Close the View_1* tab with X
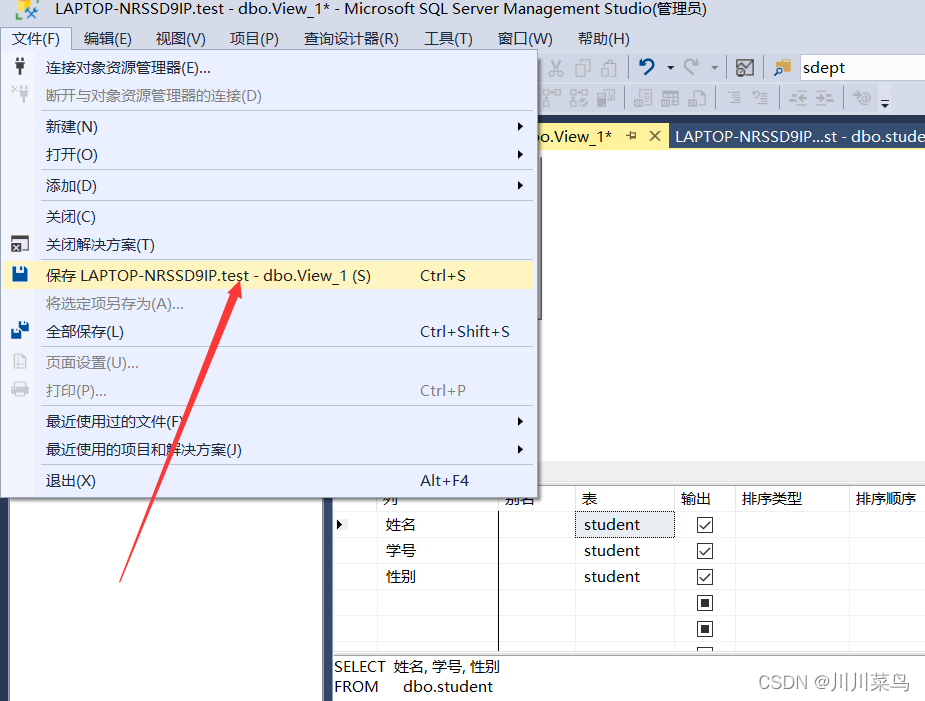The image size is (925, 701). [655, 136]
